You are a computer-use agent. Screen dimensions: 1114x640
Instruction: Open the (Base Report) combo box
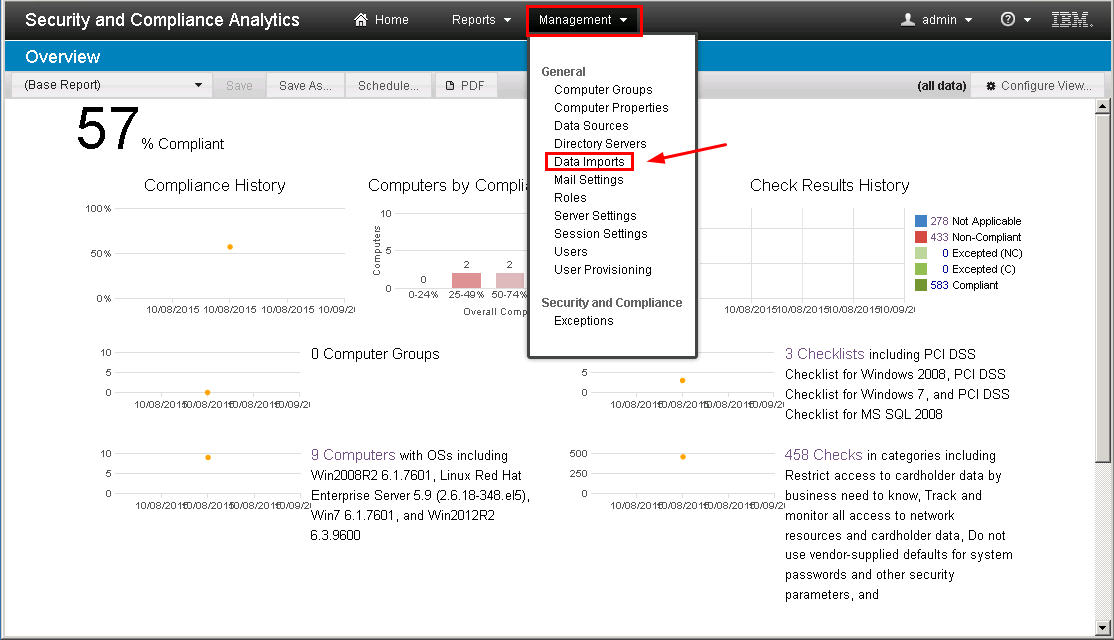coord(112,85)
